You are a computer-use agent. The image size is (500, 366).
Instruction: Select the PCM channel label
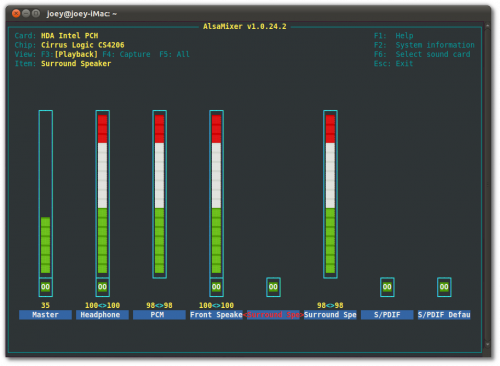pos(159,315)
